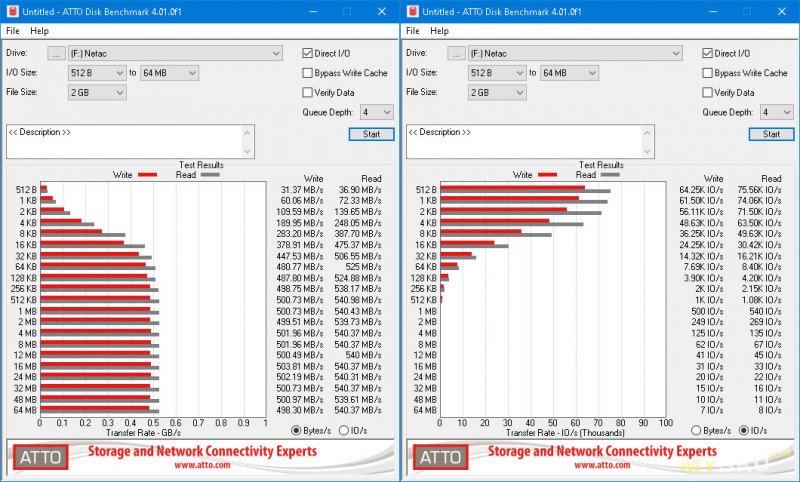The width and height of the screenshot is (800, 482).
Task: Close the right ATTO window
Action: point(782,11)
